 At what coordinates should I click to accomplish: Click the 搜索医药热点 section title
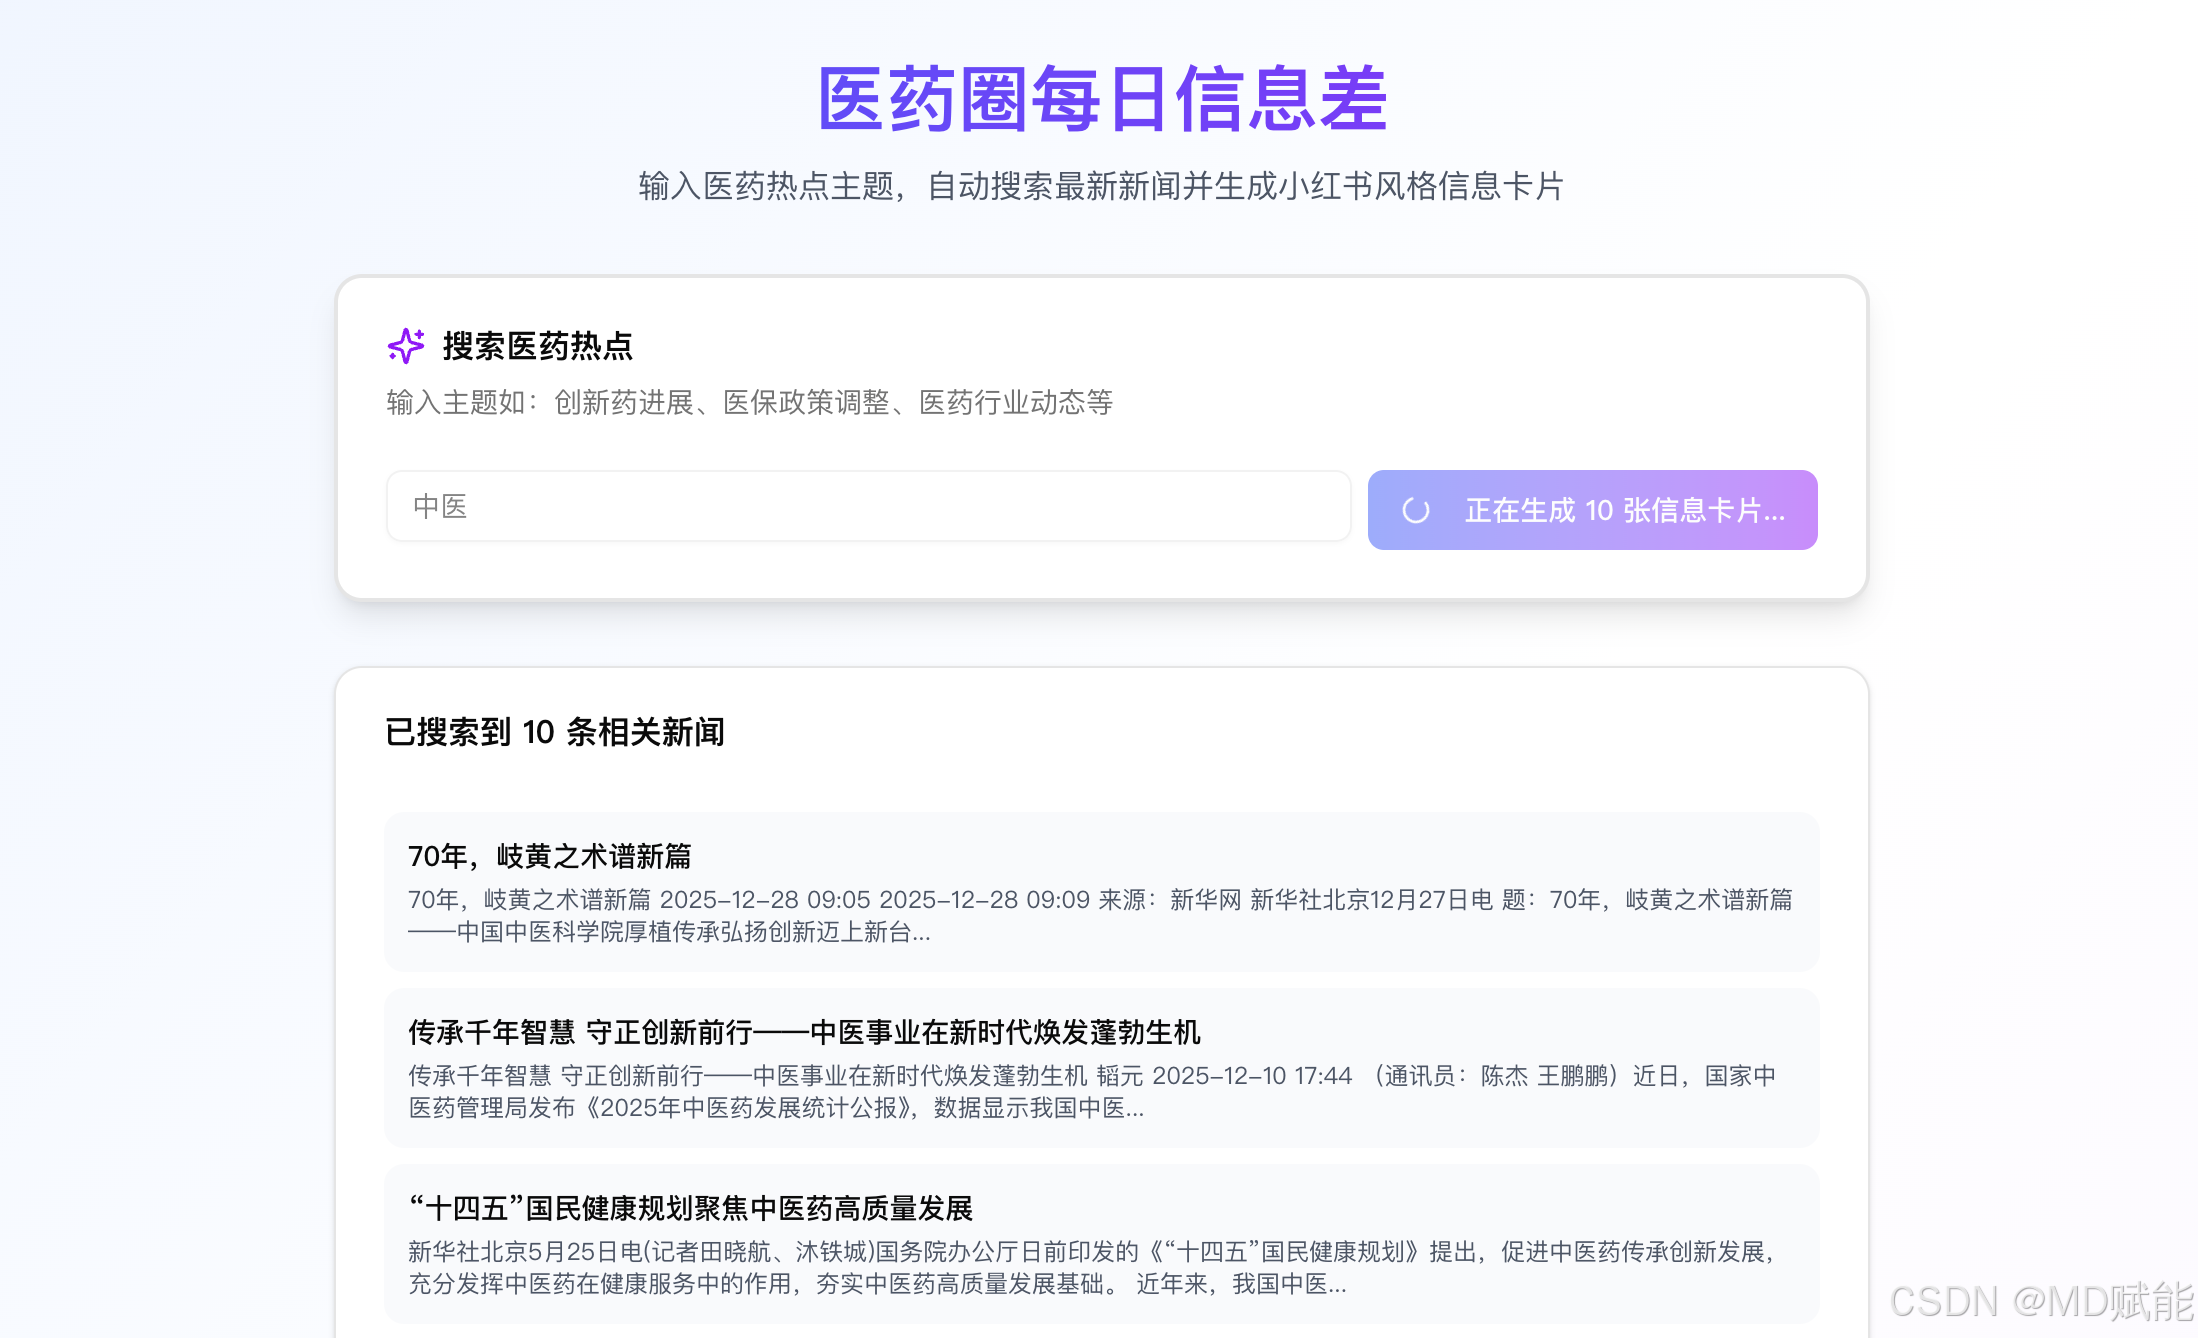(x=540, y=347)
